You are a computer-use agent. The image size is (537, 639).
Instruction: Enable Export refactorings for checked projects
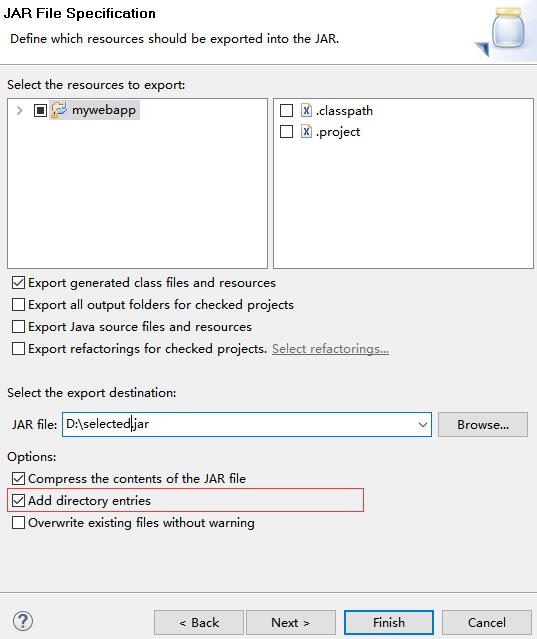coord(18,348)
